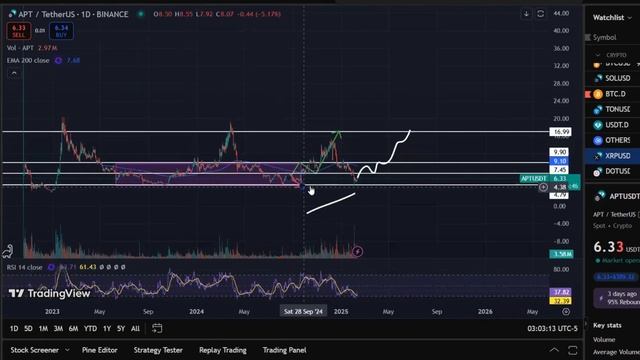Click the red flag beside BTC.D
Viewport: 640px width, 360px height.
point(588,94)
